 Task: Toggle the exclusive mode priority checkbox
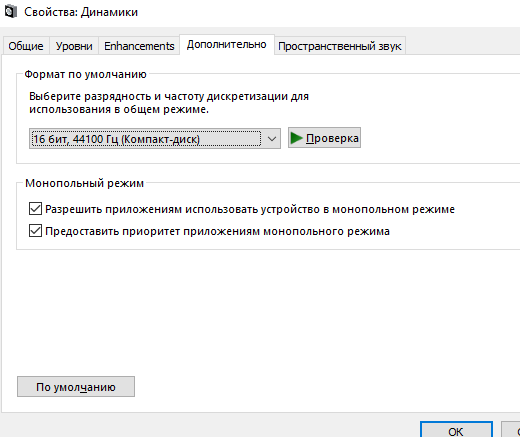(35, 231)
